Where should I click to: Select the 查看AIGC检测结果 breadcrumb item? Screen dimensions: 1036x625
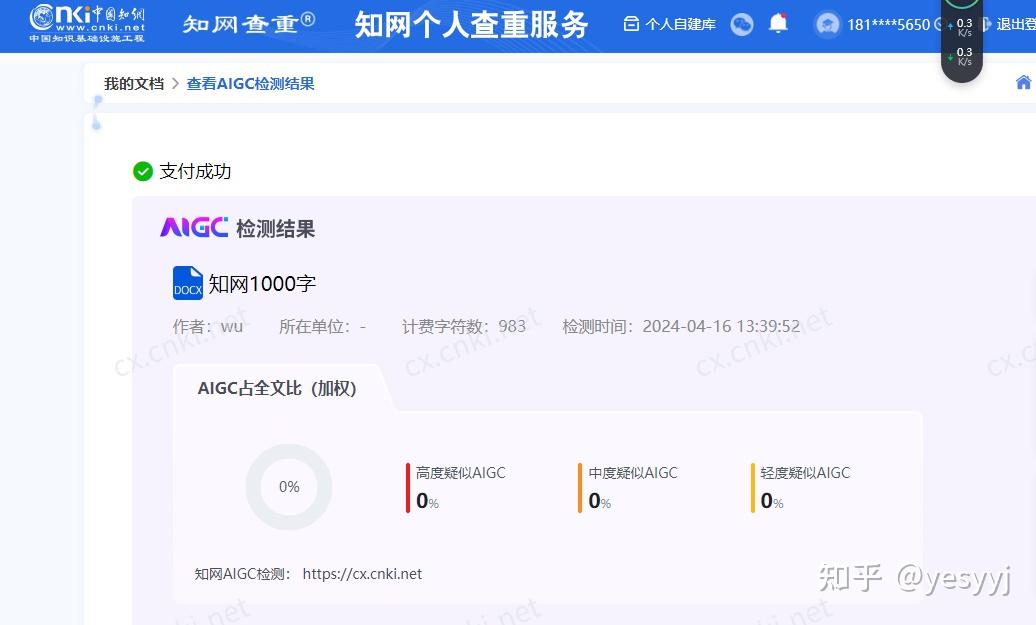[x=250, y=83]
